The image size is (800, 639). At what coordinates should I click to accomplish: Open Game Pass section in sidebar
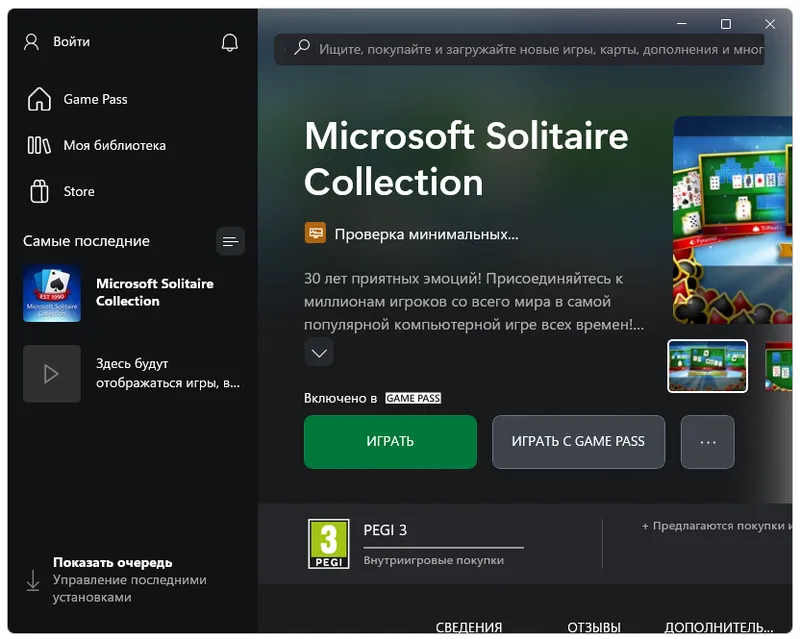(95, 99)
